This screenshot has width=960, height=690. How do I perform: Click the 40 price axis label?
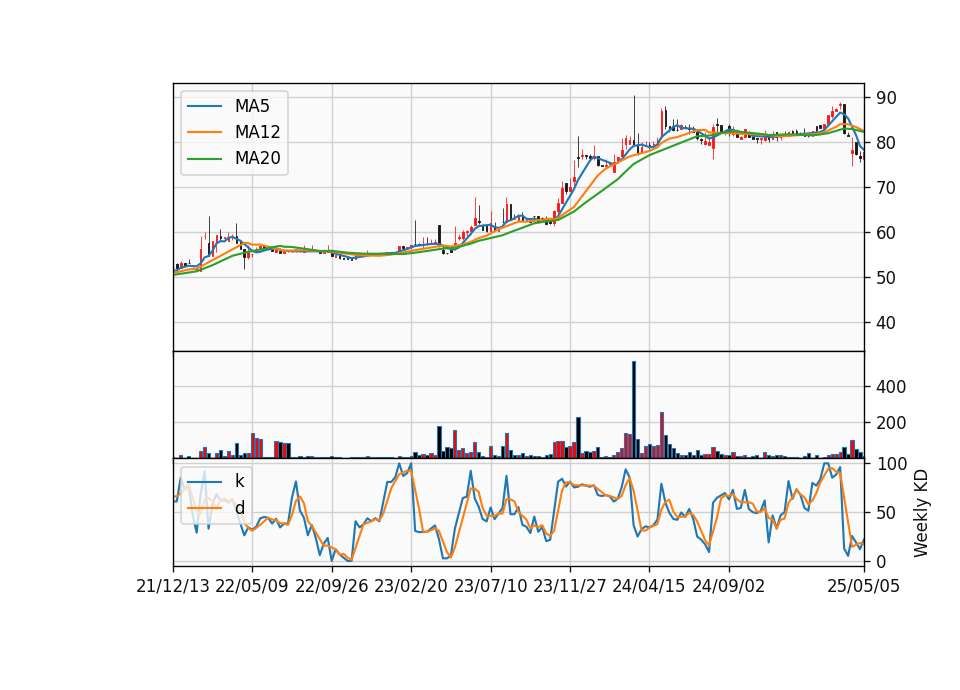pyautogui.click(x=886, y=323)
